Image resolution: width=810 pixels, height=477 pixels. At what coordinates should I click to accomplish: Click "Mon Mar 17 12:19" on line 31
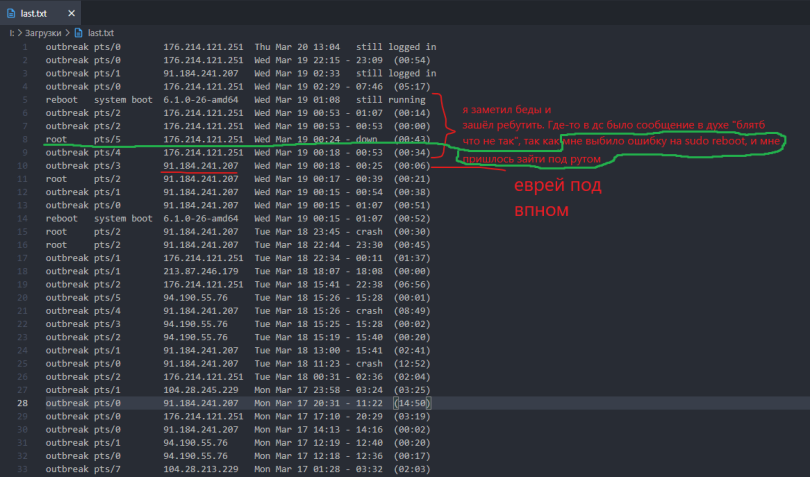297,443
